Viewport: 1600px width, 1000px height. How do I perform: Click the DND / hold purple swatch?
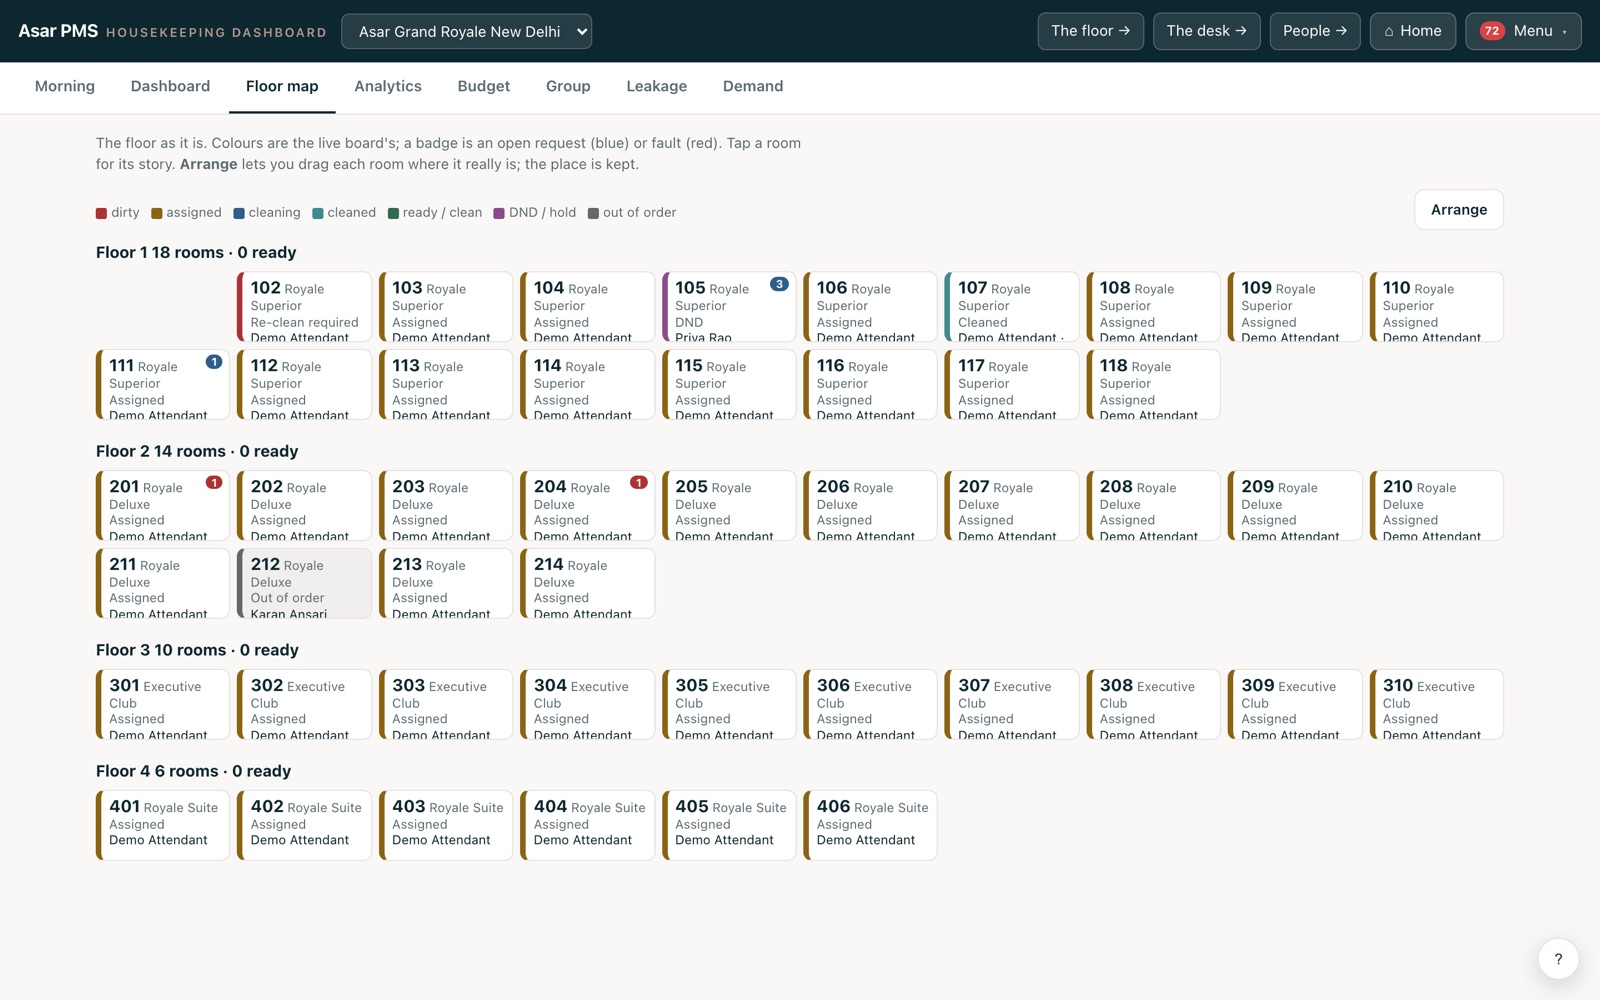(499, 213)
